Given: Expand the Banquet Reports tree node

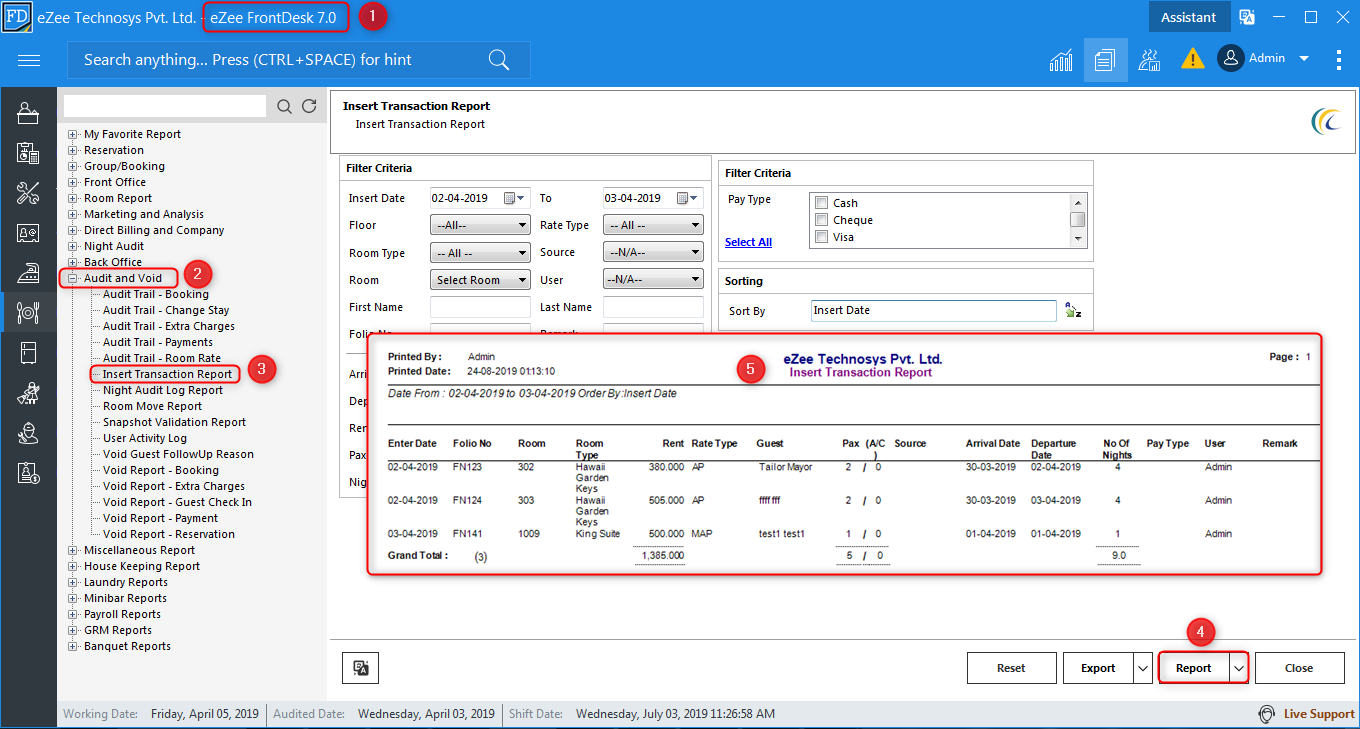Looking at the screenshot, I should (72, 646).
